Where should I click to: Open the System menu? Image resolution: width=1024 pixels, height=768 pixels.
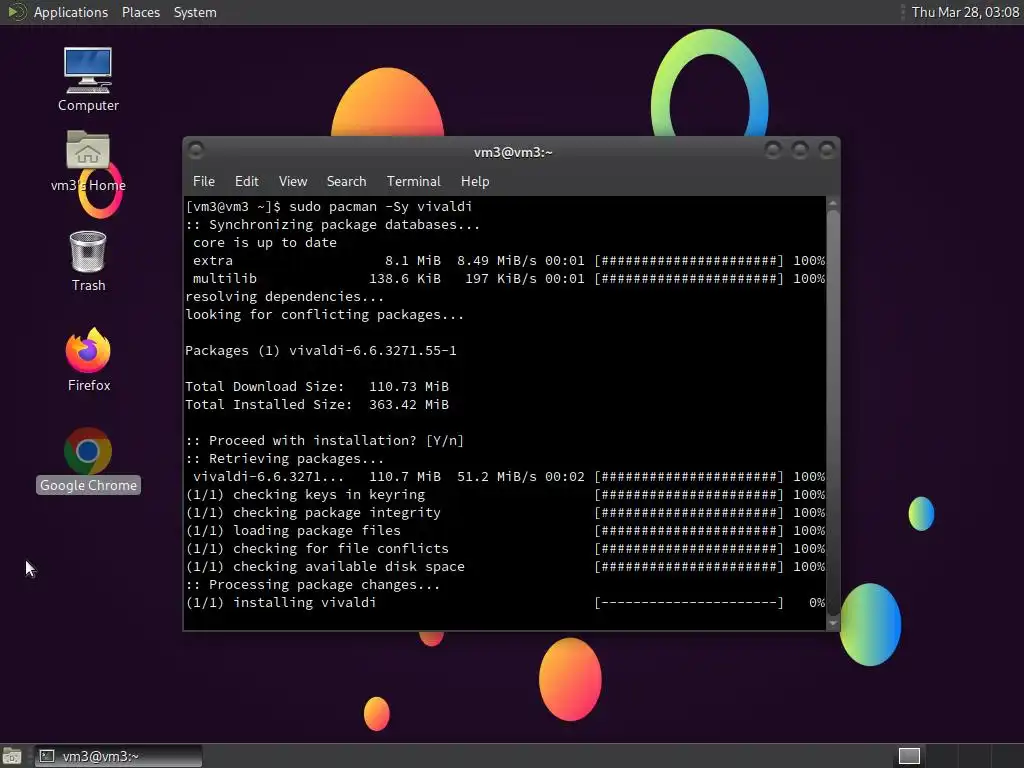195,12
